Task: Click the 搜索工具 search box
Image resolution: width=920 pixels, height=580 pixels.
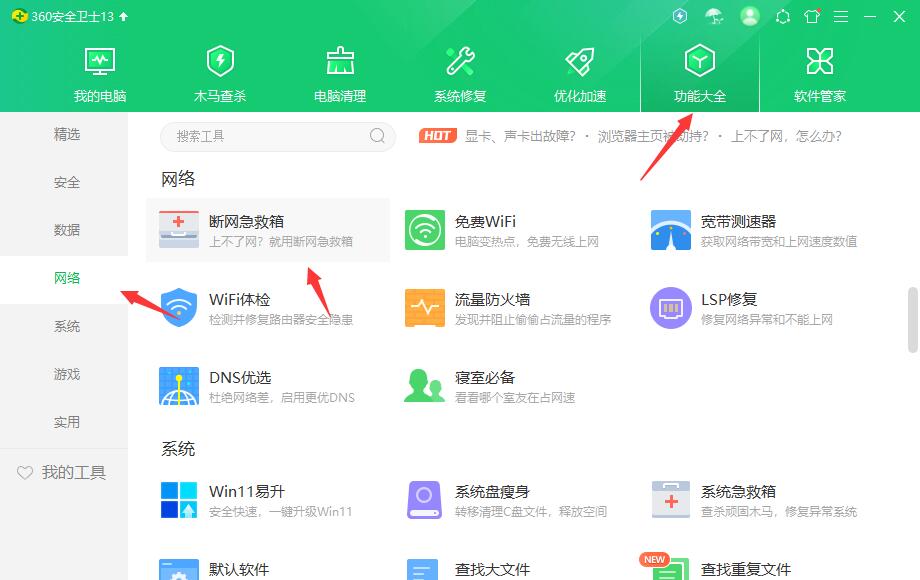Action: [x=277, y=136]
